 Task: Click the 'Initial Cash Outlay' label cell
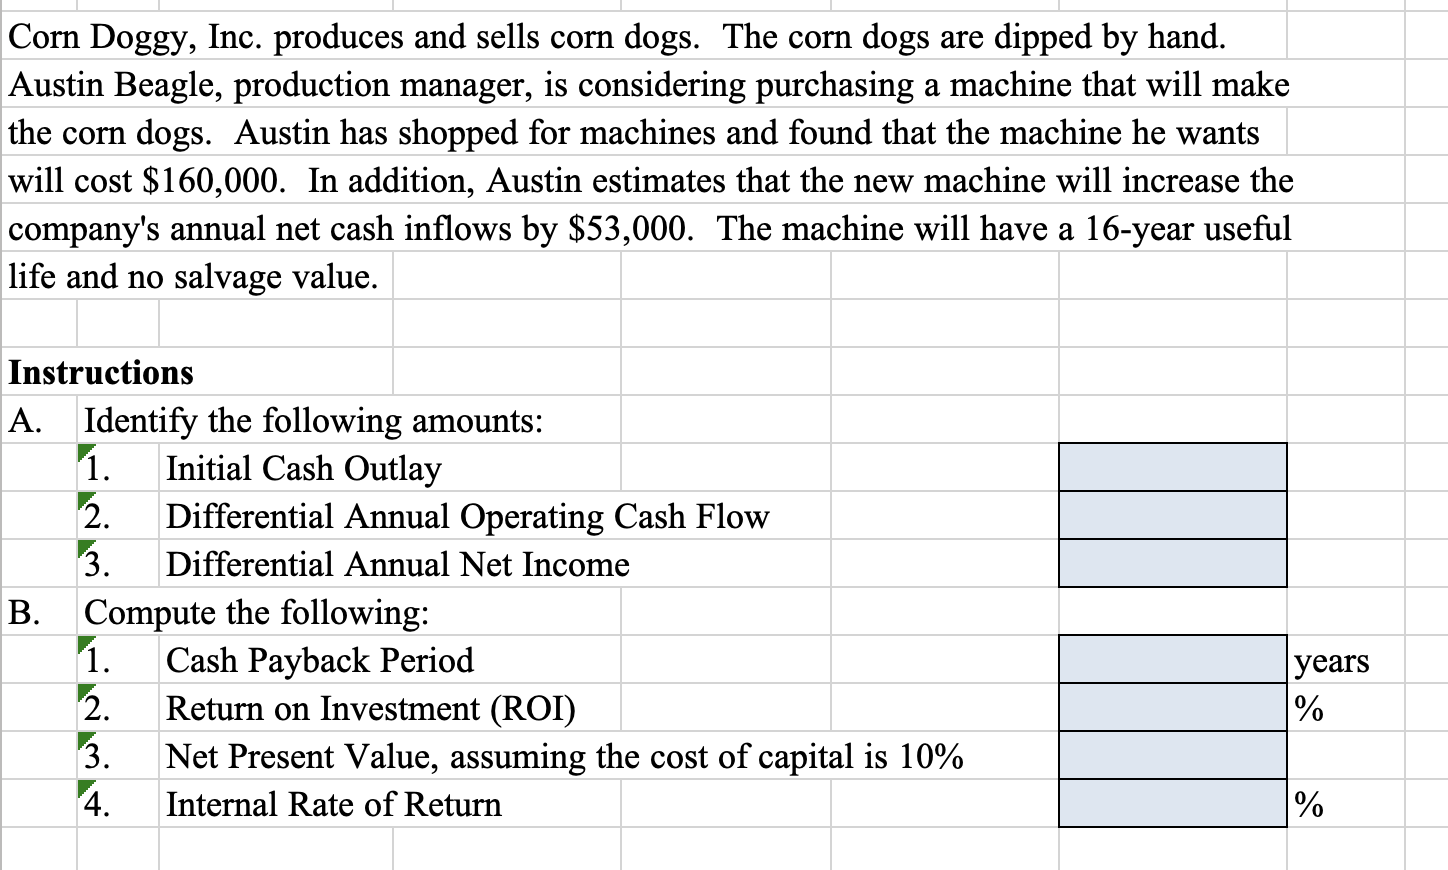pyautogui.click(x=304, y=468)
